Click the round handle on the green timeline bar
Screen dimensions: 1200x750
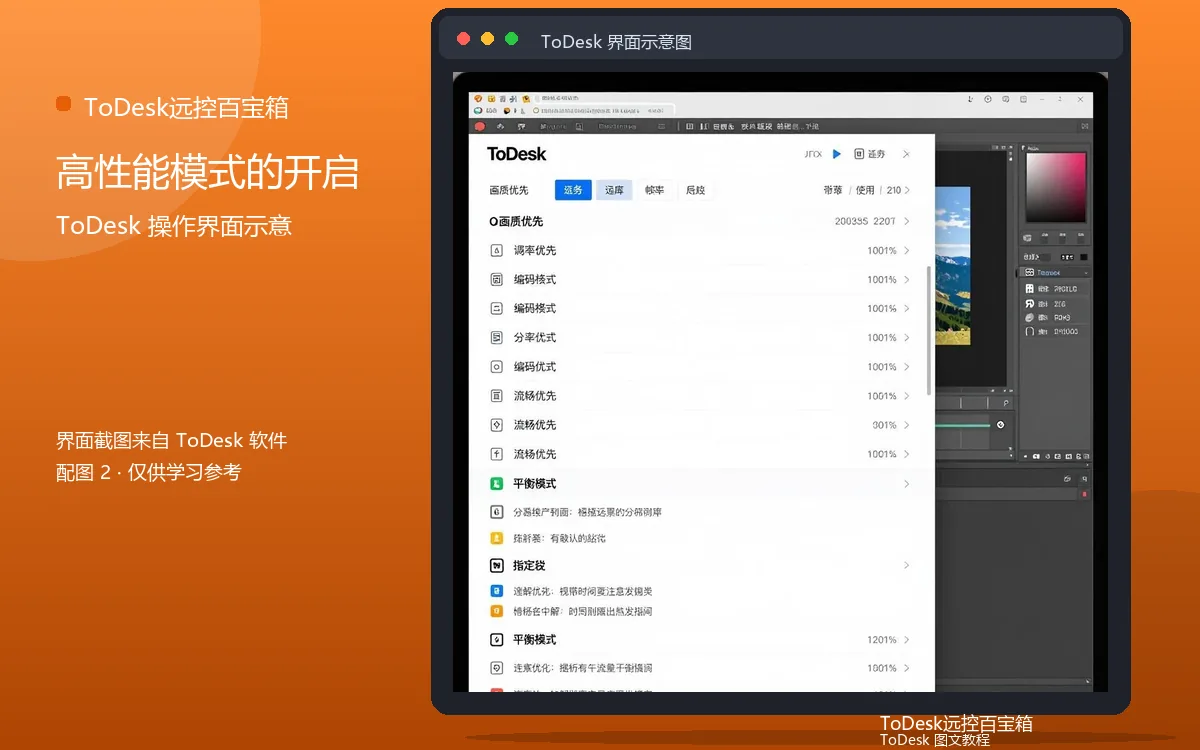(999, 425)
